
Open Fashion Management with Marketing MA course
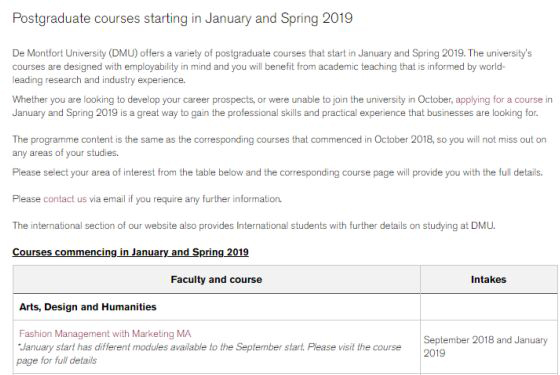(105, 334)
